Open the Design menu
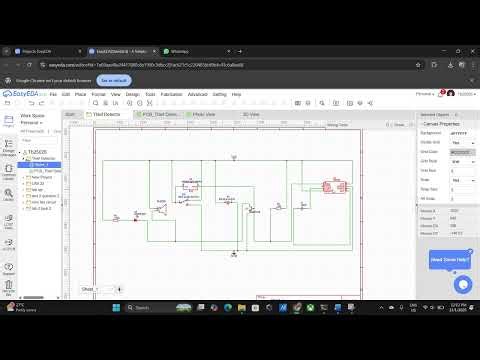The width and height of the screenshot is (480, 360). [132, 94]
